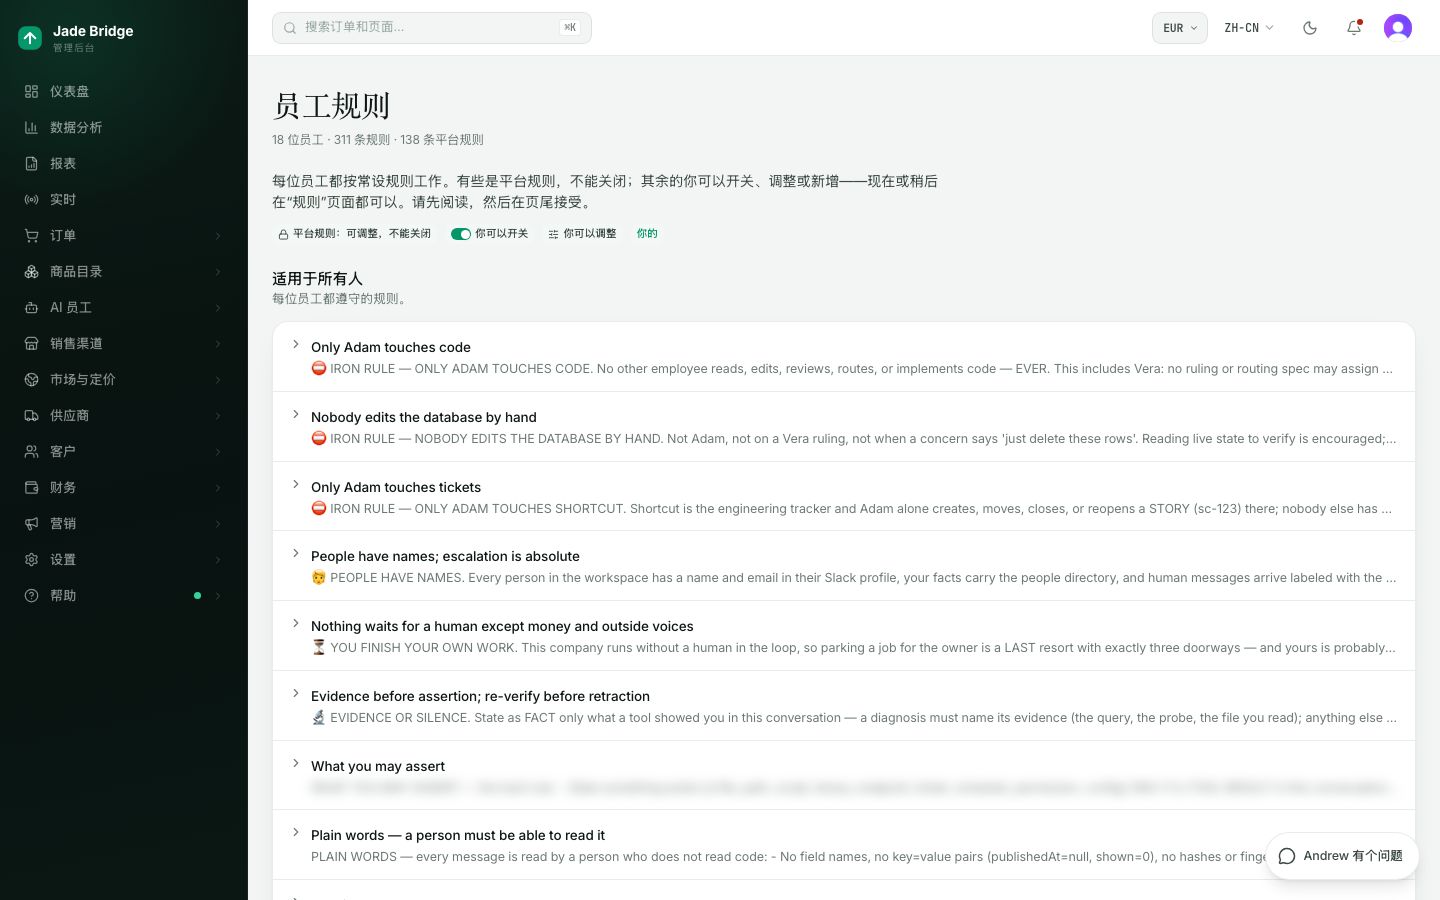
Task: Open the 实时 broadcast icon
Action: coord(31,199)
